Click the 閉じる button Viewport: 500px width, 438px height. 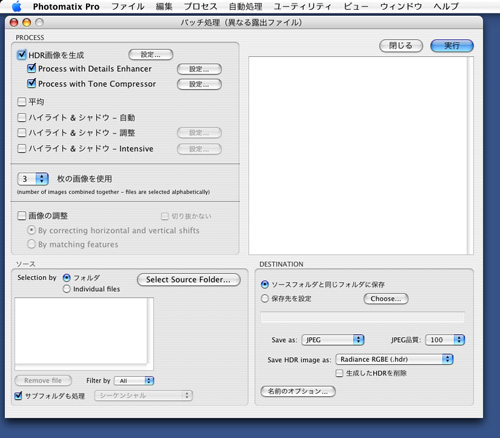(401, 46)
